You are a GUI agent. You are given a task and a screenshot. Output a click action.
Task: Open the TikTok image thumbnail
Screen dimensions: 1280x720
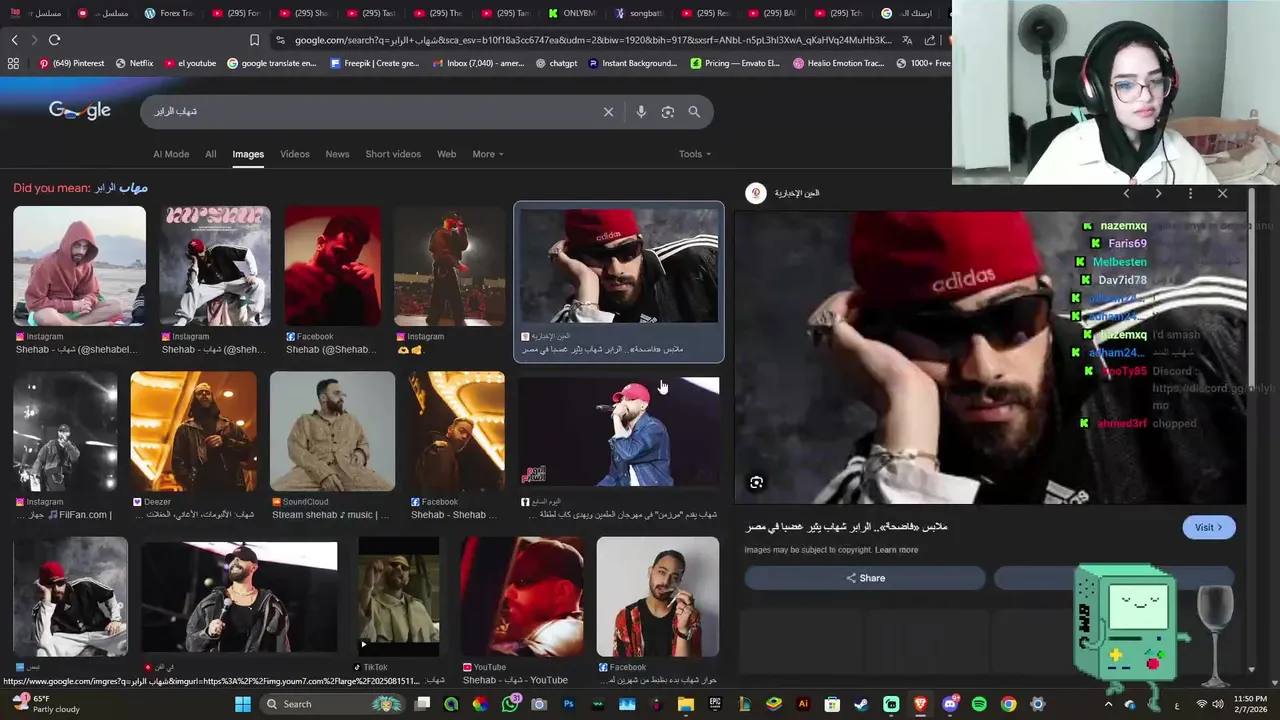pos(398,596)
